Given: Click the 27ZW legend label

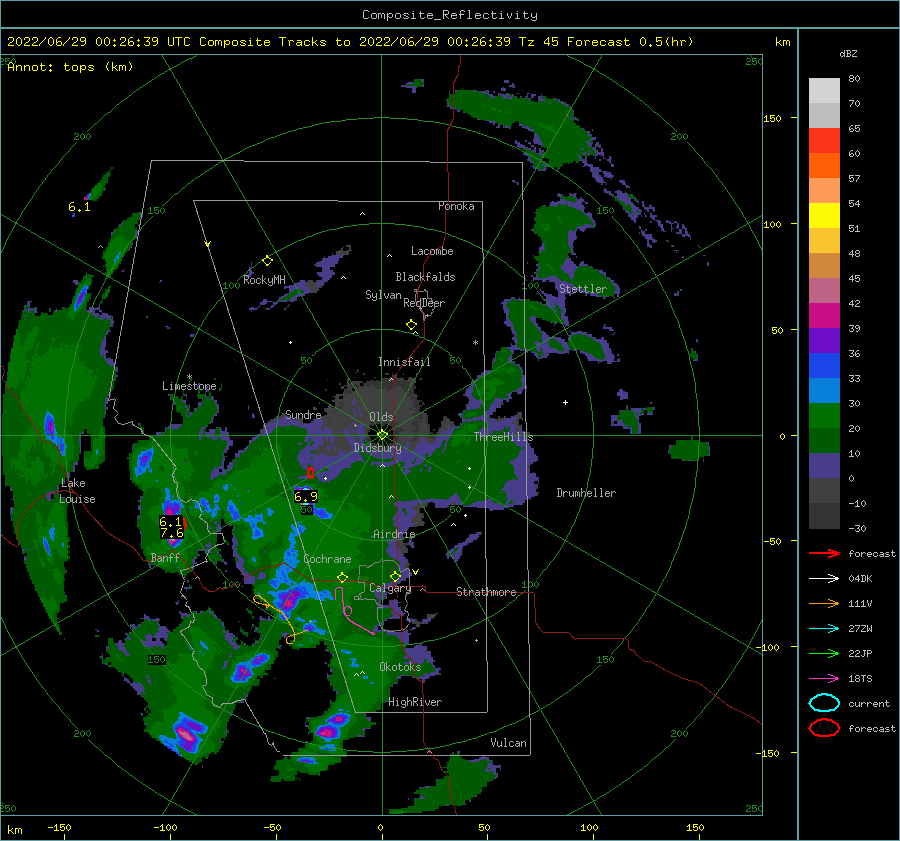Looking at the screenshot, I should click(x=860, y=629).
